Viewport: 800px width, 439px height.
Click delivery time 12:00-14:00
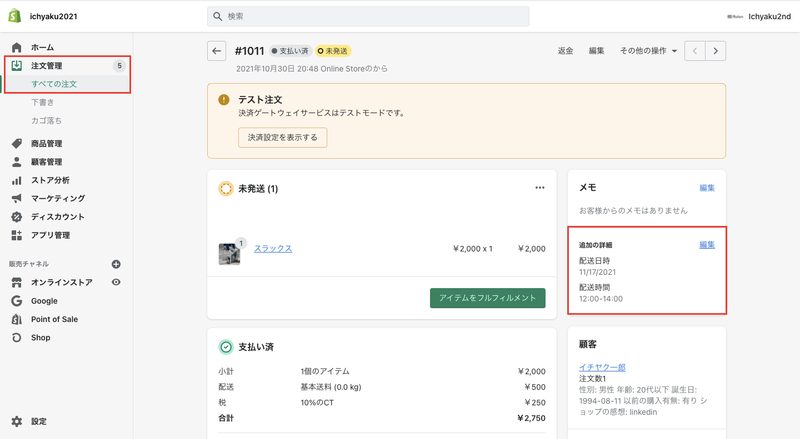pyautogui.click(x=601, y=299)
